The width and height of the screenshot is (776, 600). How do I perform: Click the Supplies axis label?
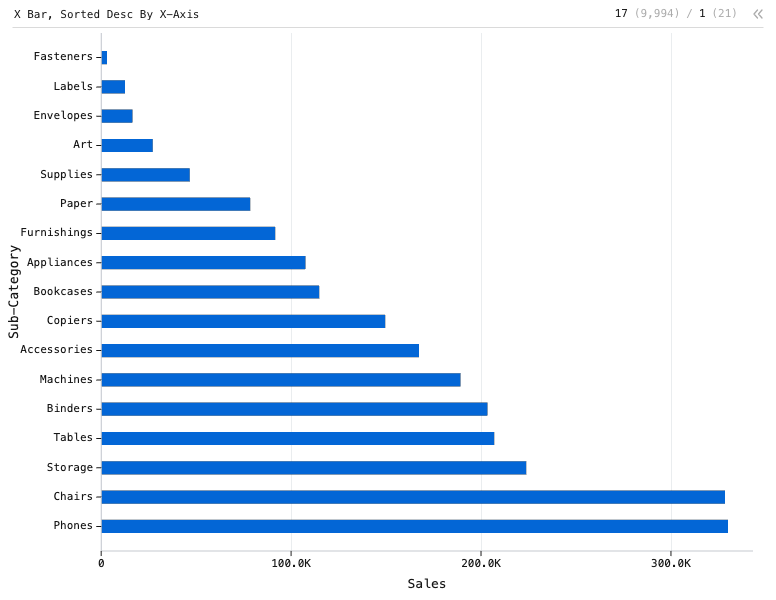(x=66, y=174)
